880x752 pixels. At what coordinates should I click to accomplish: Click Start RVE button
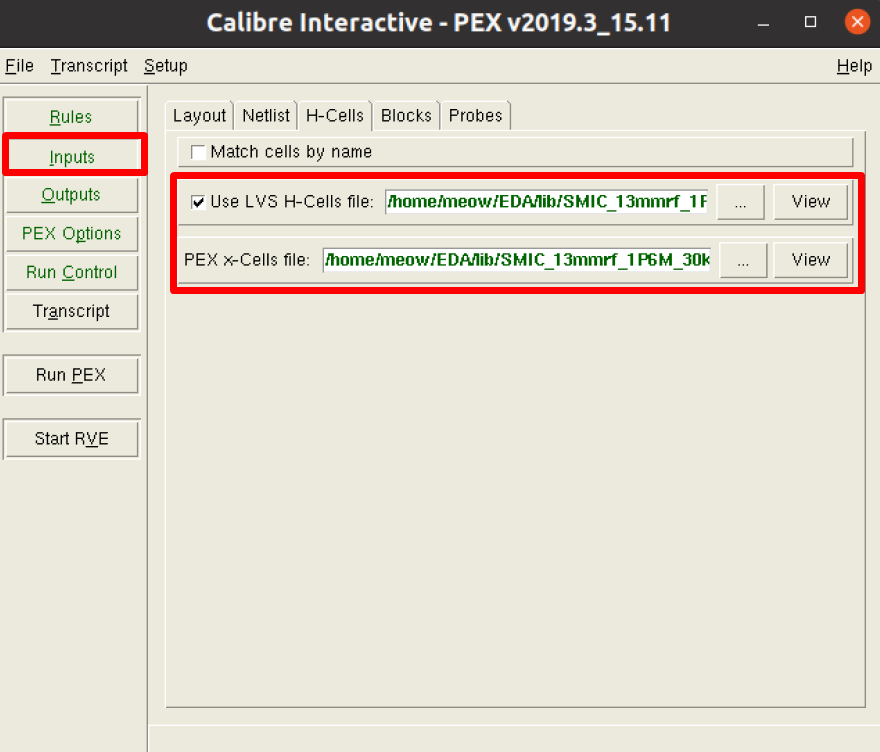(71, 438)
